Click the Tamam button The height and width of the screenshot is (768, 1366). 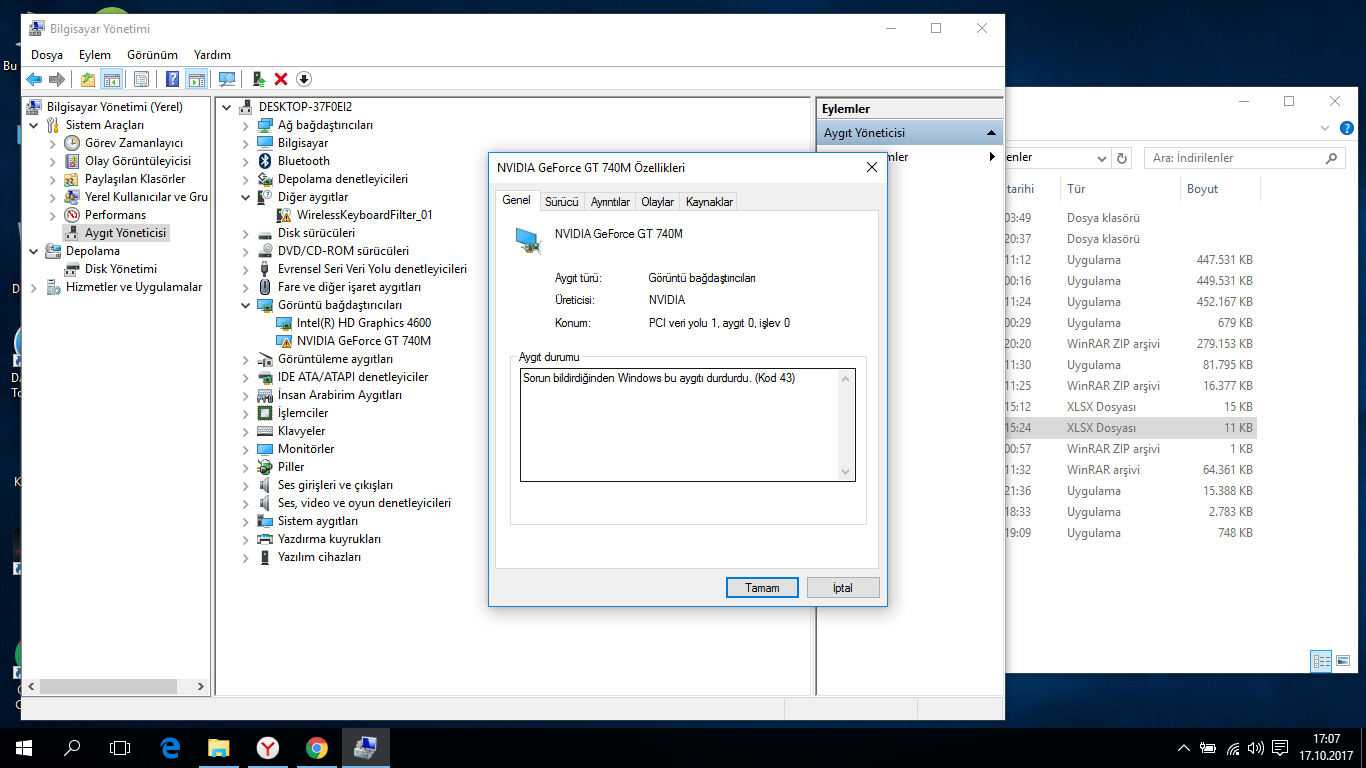762,587
